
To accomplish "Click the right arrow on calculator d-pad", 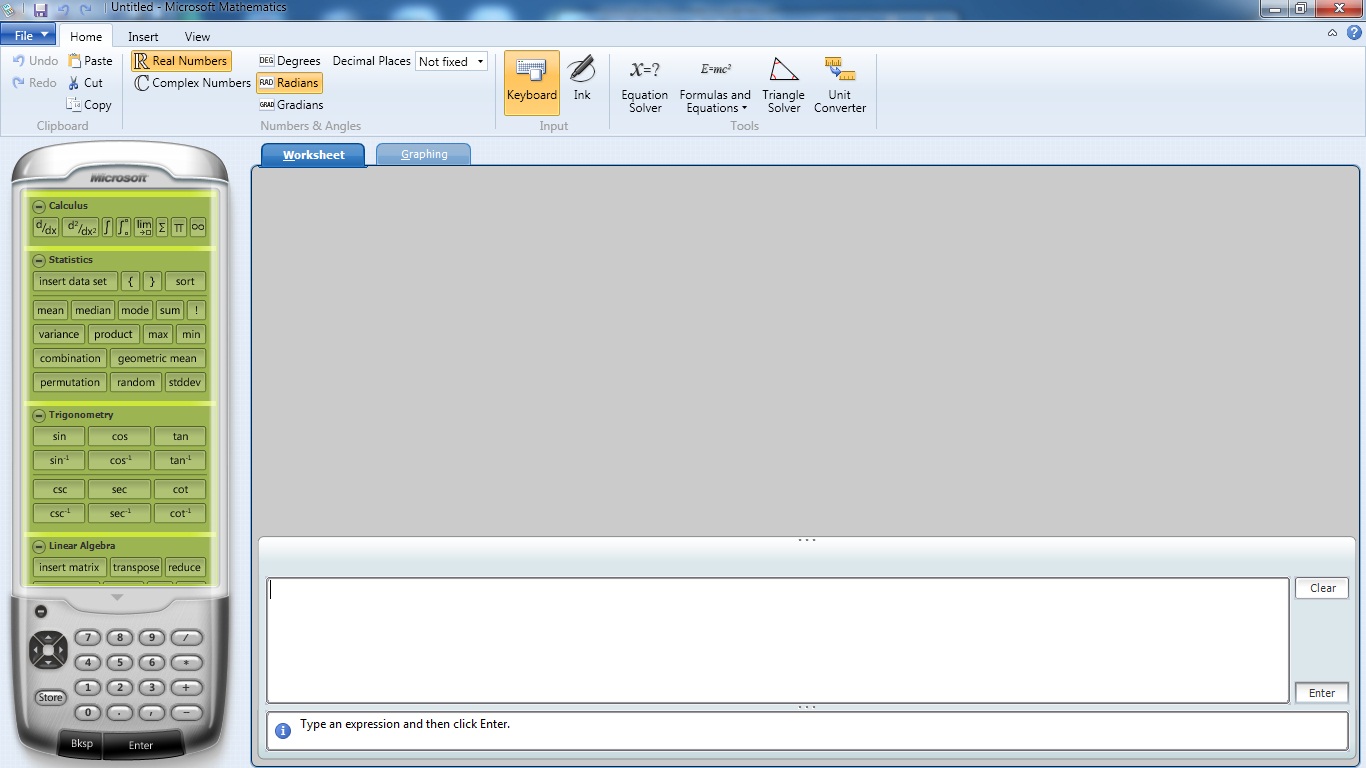I will pos(61,651).
